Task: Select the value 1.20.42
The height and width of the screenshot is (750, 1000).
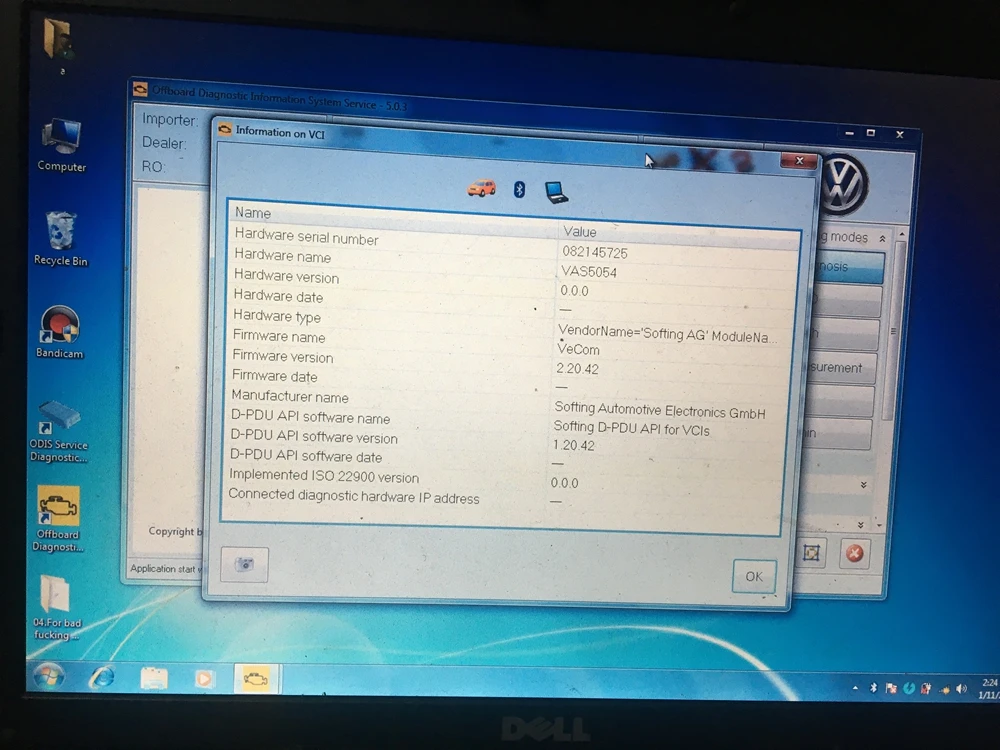Action: coord(573,445)
